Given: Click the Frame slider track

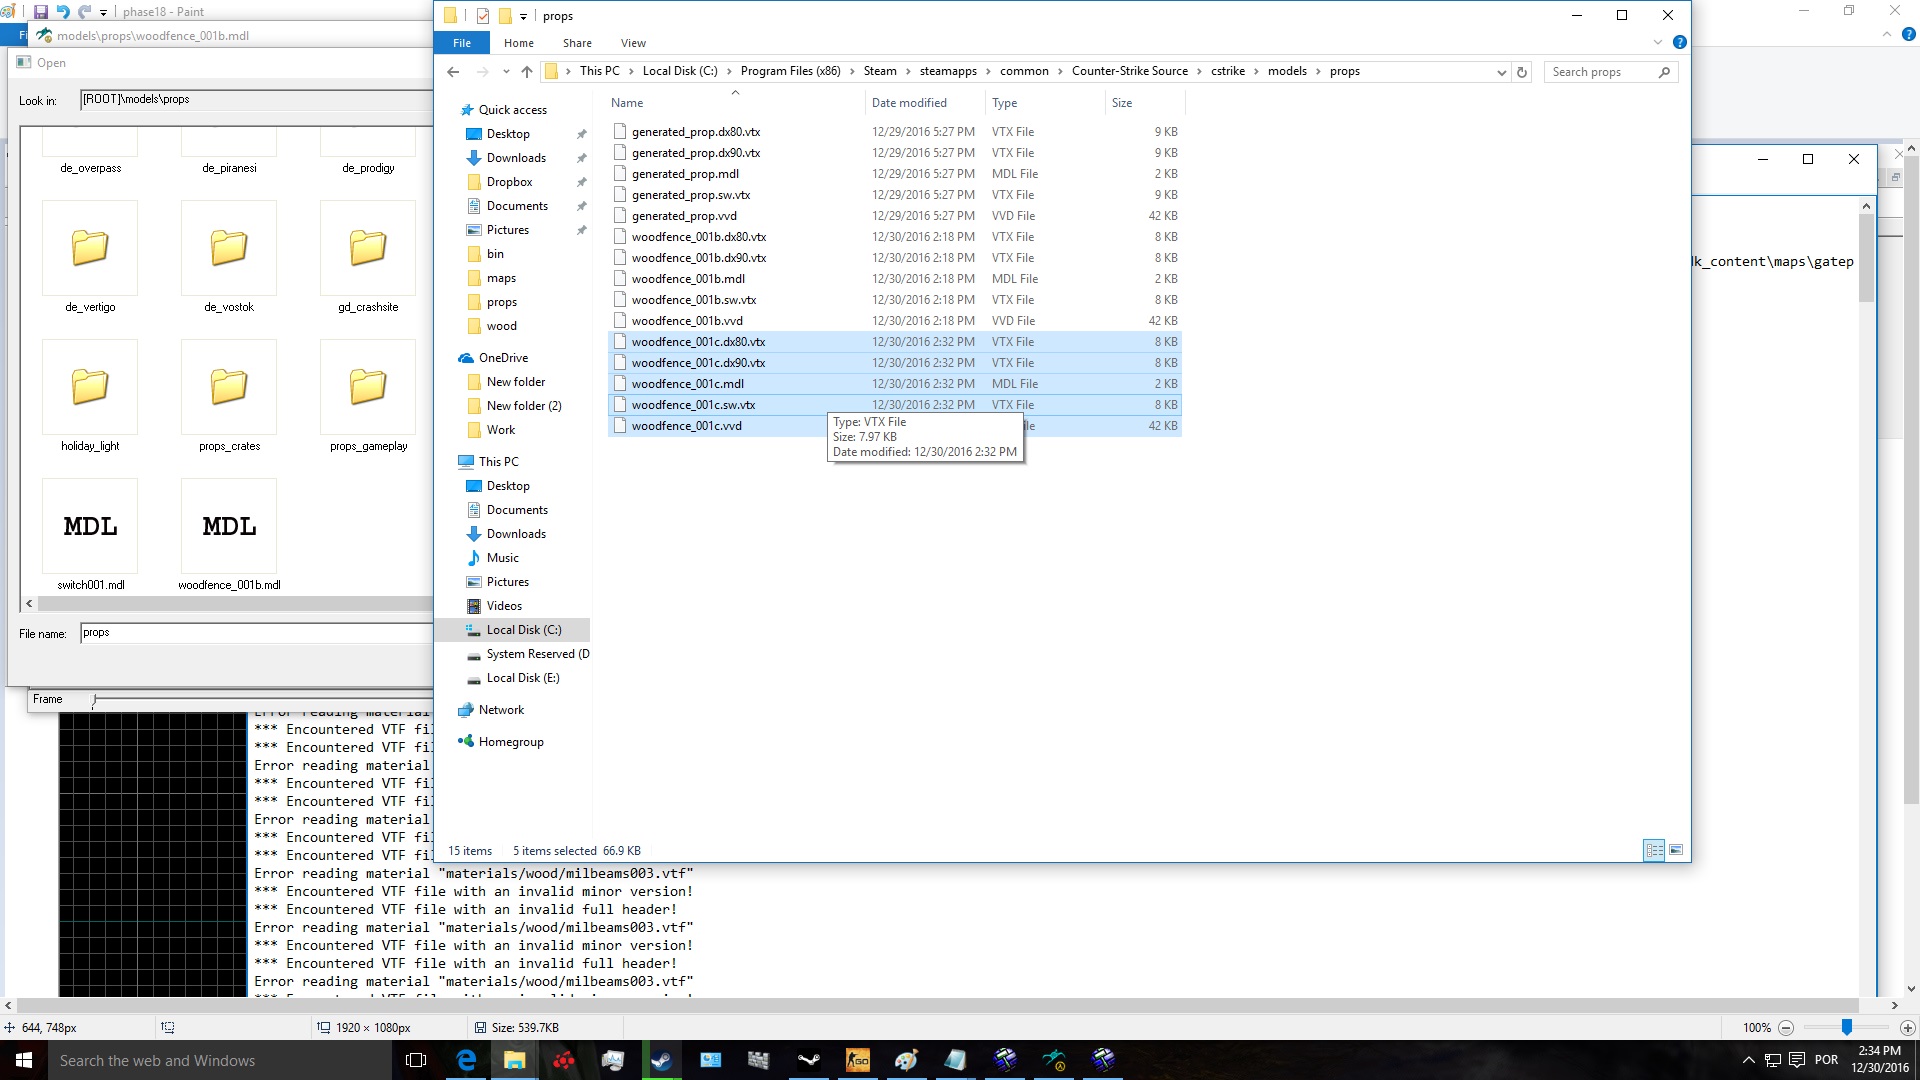Looking at the screenshot, I should pos(262,699).
